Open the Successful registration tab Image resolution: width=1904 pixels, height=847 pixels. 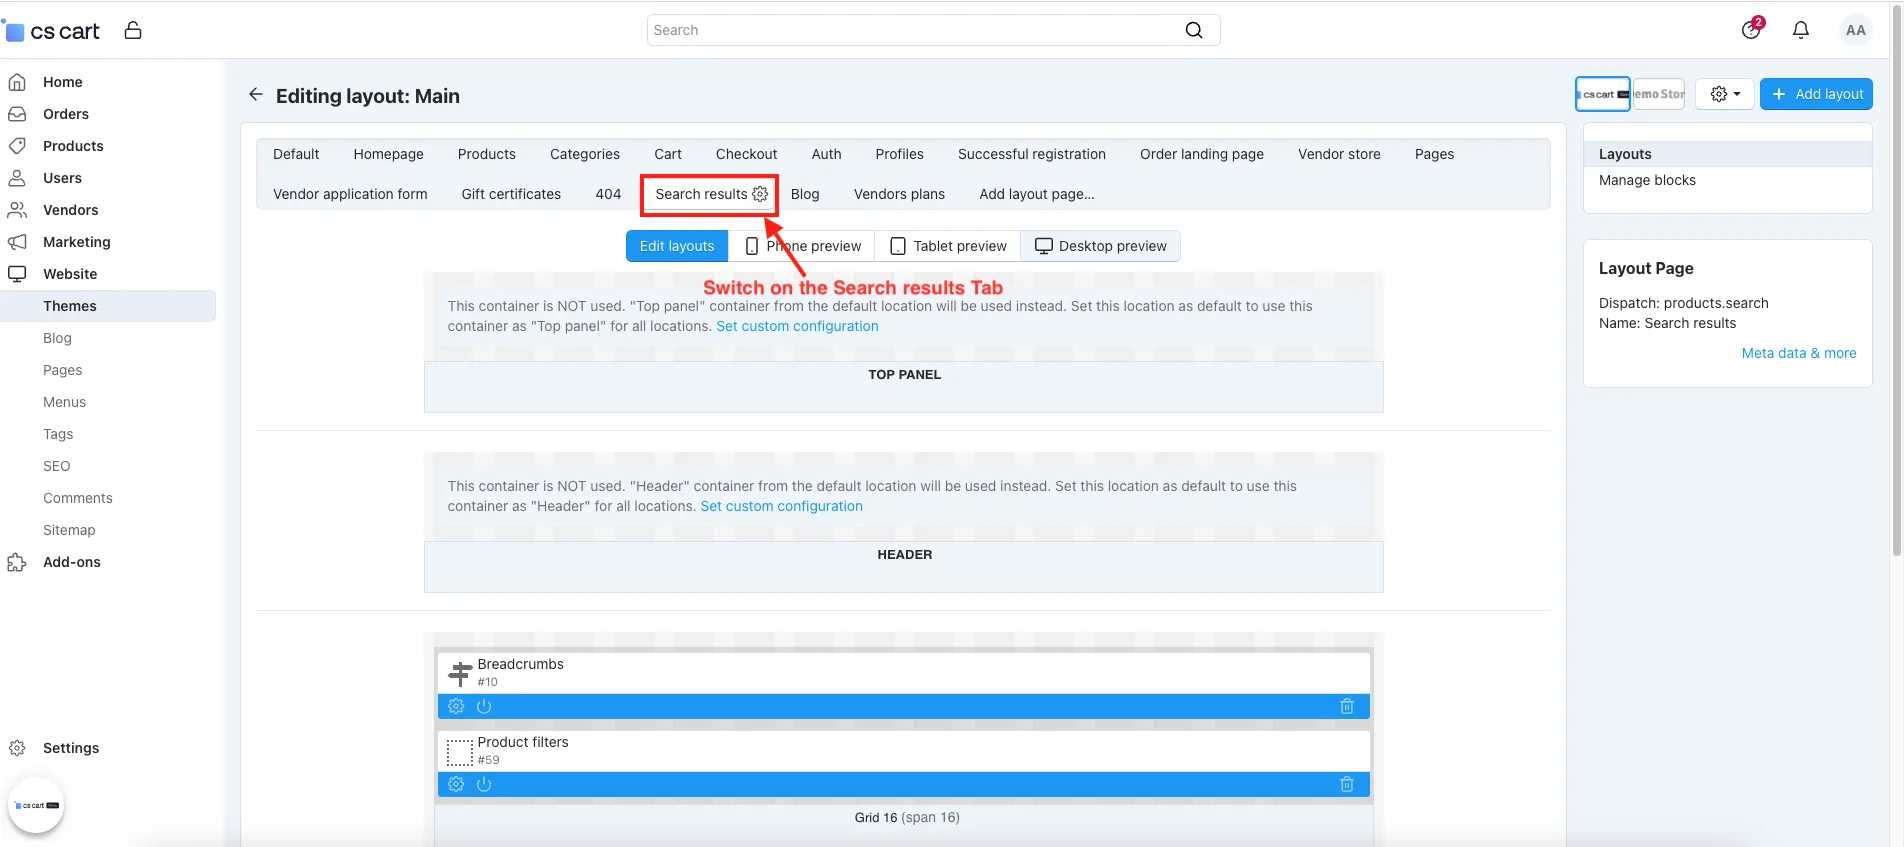[x=1032, y=154]
